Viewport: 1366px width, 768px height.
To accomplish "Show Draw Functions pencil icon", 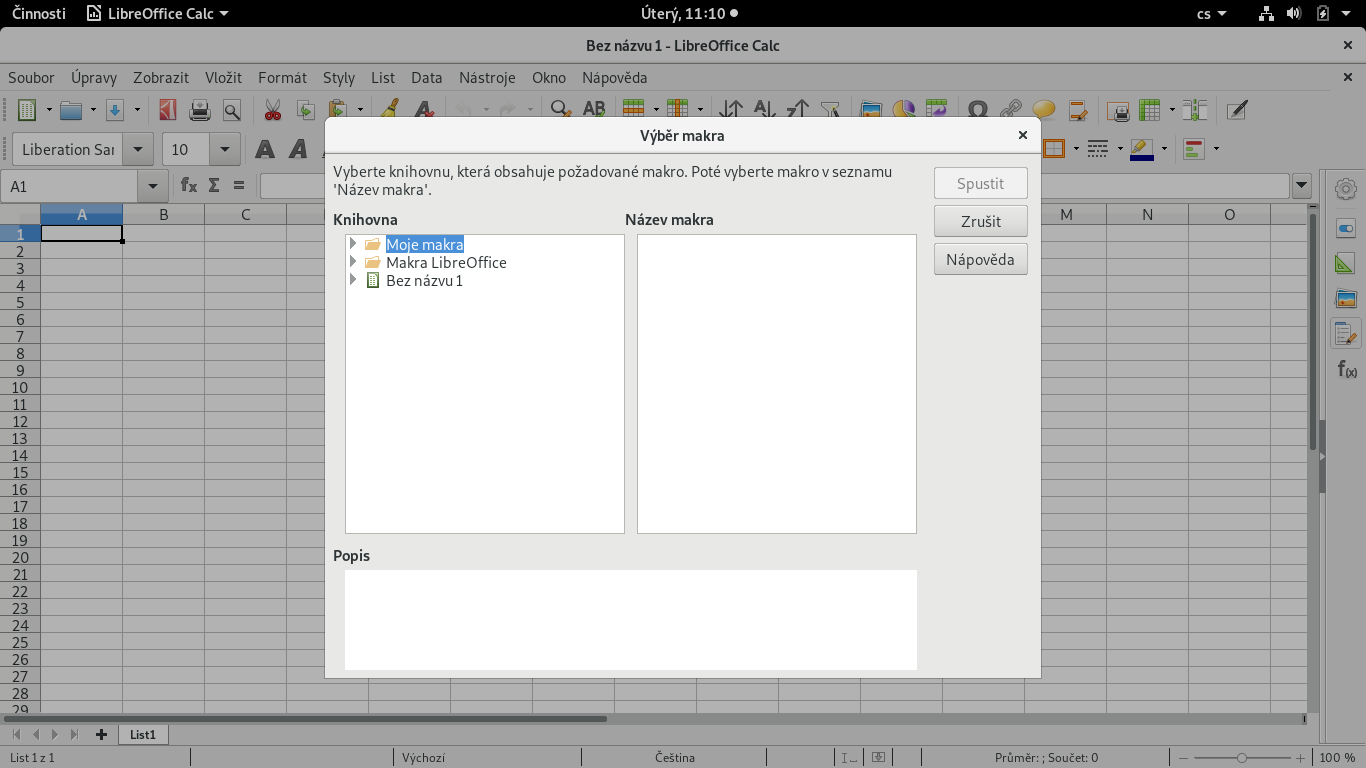I will (x=1236, y=110).
